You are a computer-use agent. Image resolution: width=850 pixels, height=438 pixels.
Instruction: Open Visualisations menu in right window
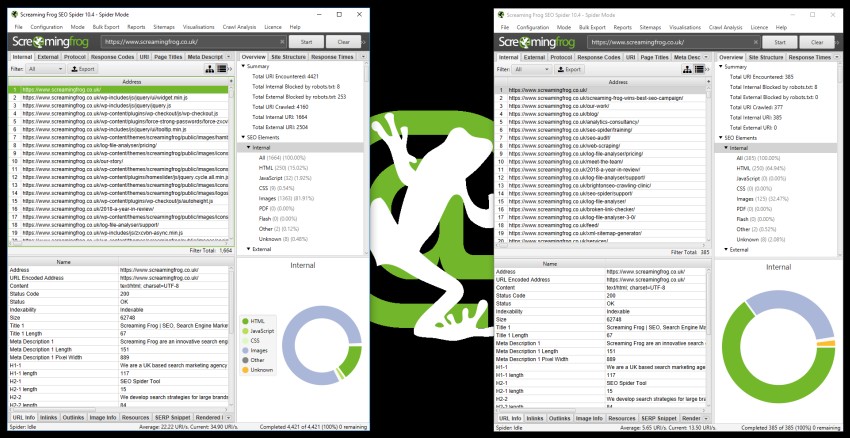(685, 27)
